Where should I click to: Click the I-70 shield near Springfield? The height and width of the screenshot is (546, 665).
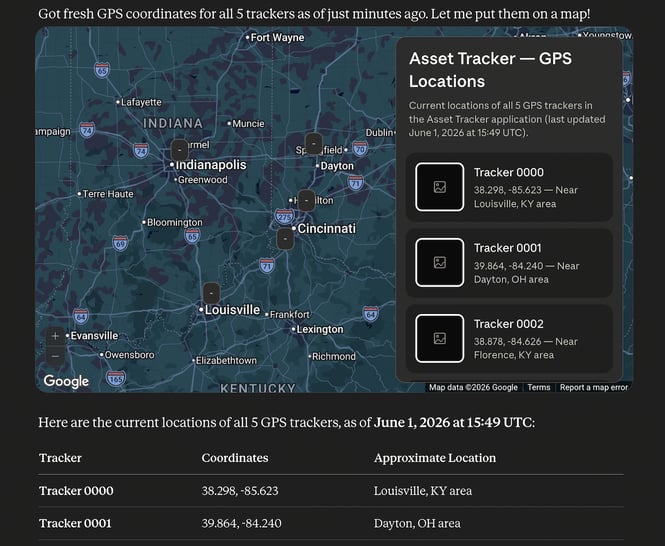point(360,148)
